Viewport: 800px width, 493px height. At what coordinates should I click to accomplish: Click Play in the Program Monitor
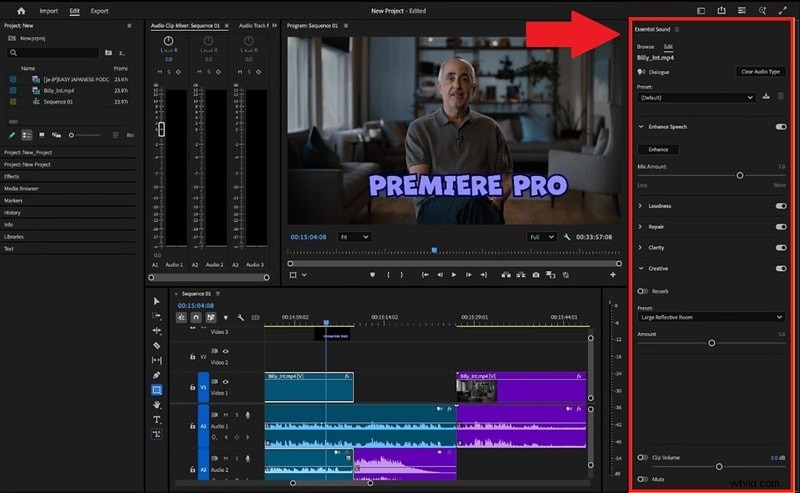click(x=454, y=275)
